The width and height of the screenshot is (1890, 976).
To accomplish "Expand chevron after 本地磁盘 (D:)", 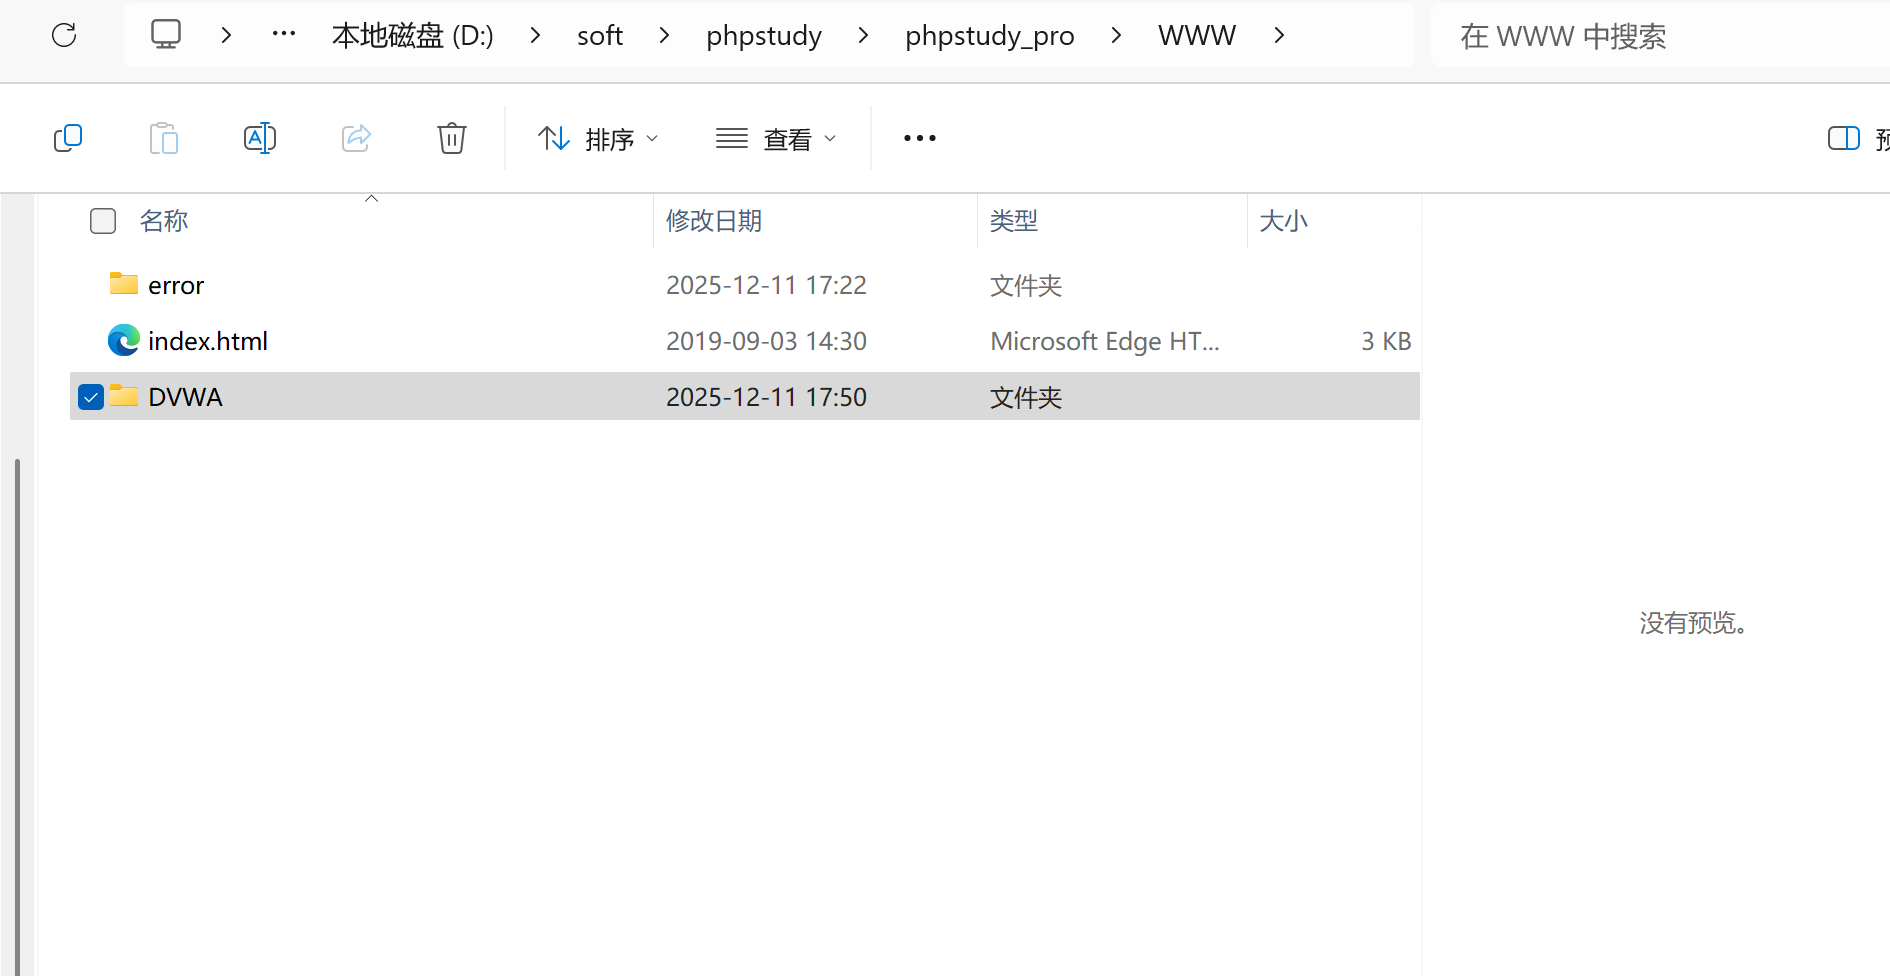I will click(536, 35).
